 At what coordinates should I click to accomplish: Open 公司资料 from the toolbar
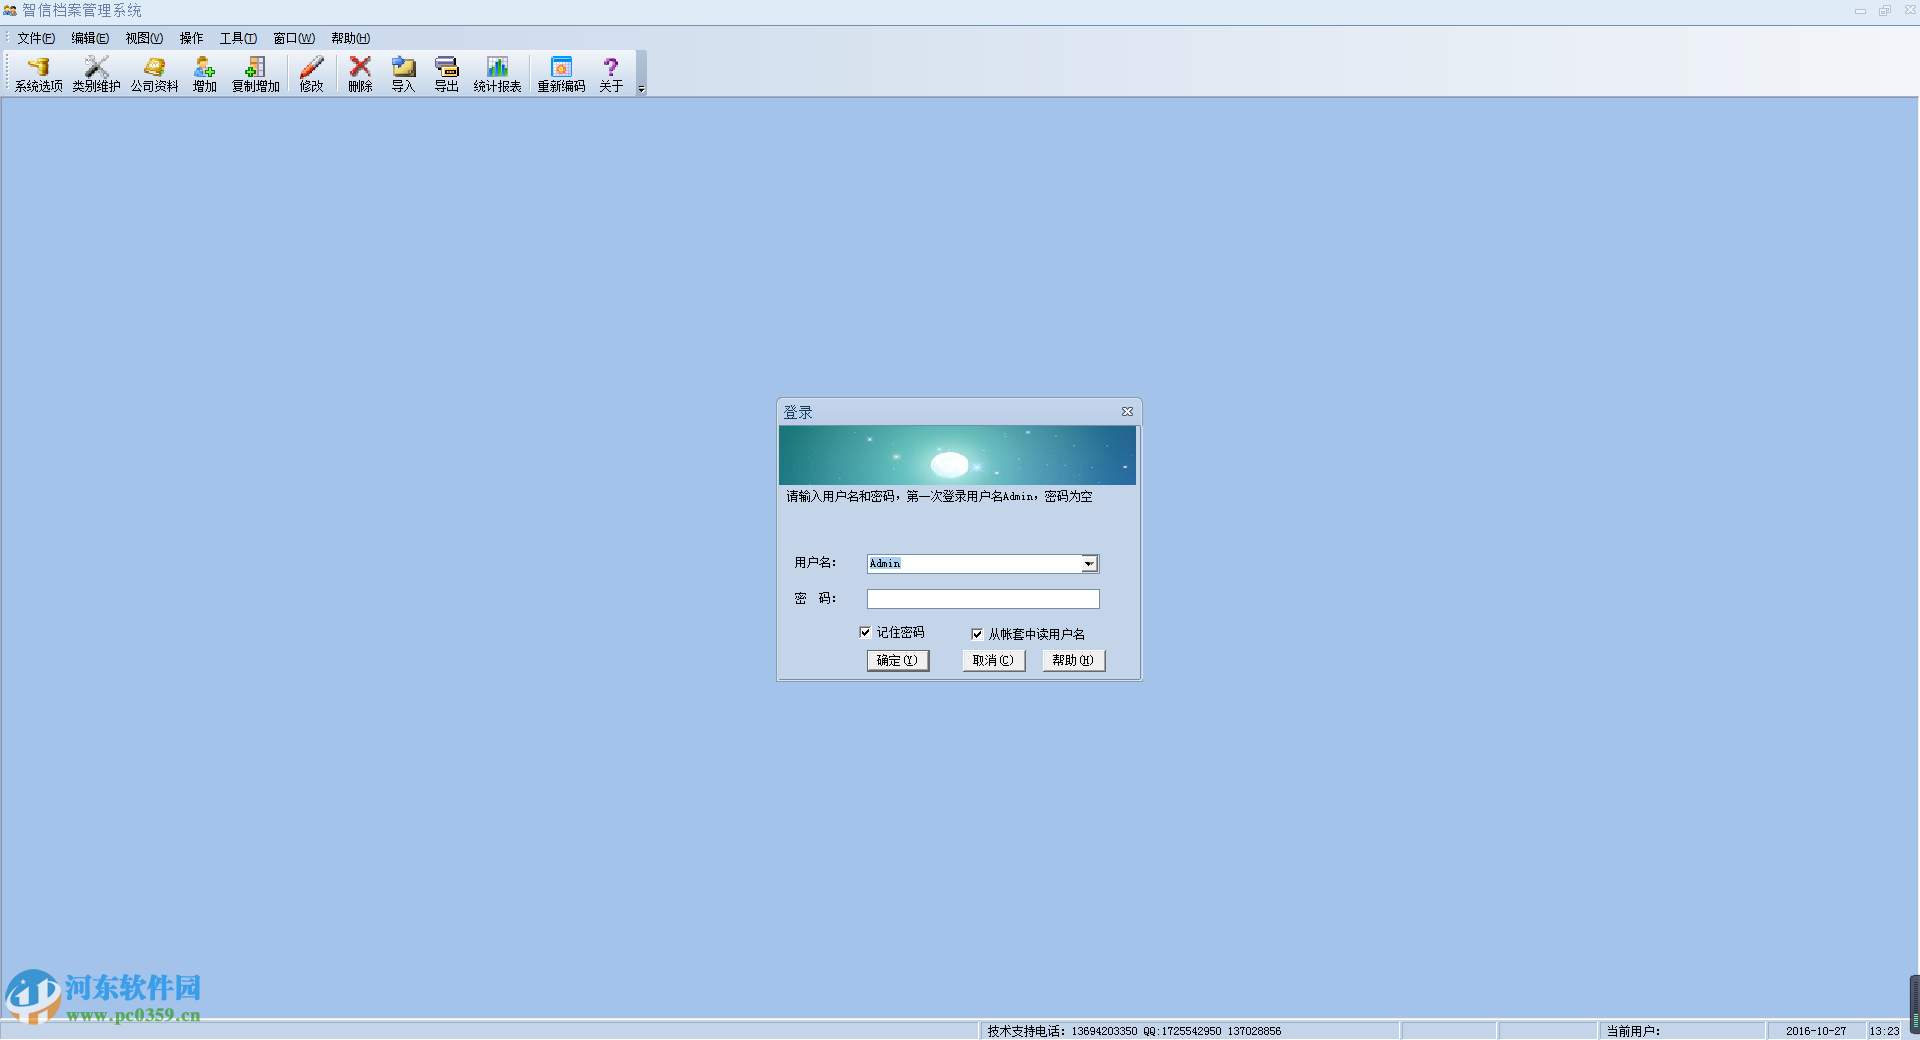(154, 74)
